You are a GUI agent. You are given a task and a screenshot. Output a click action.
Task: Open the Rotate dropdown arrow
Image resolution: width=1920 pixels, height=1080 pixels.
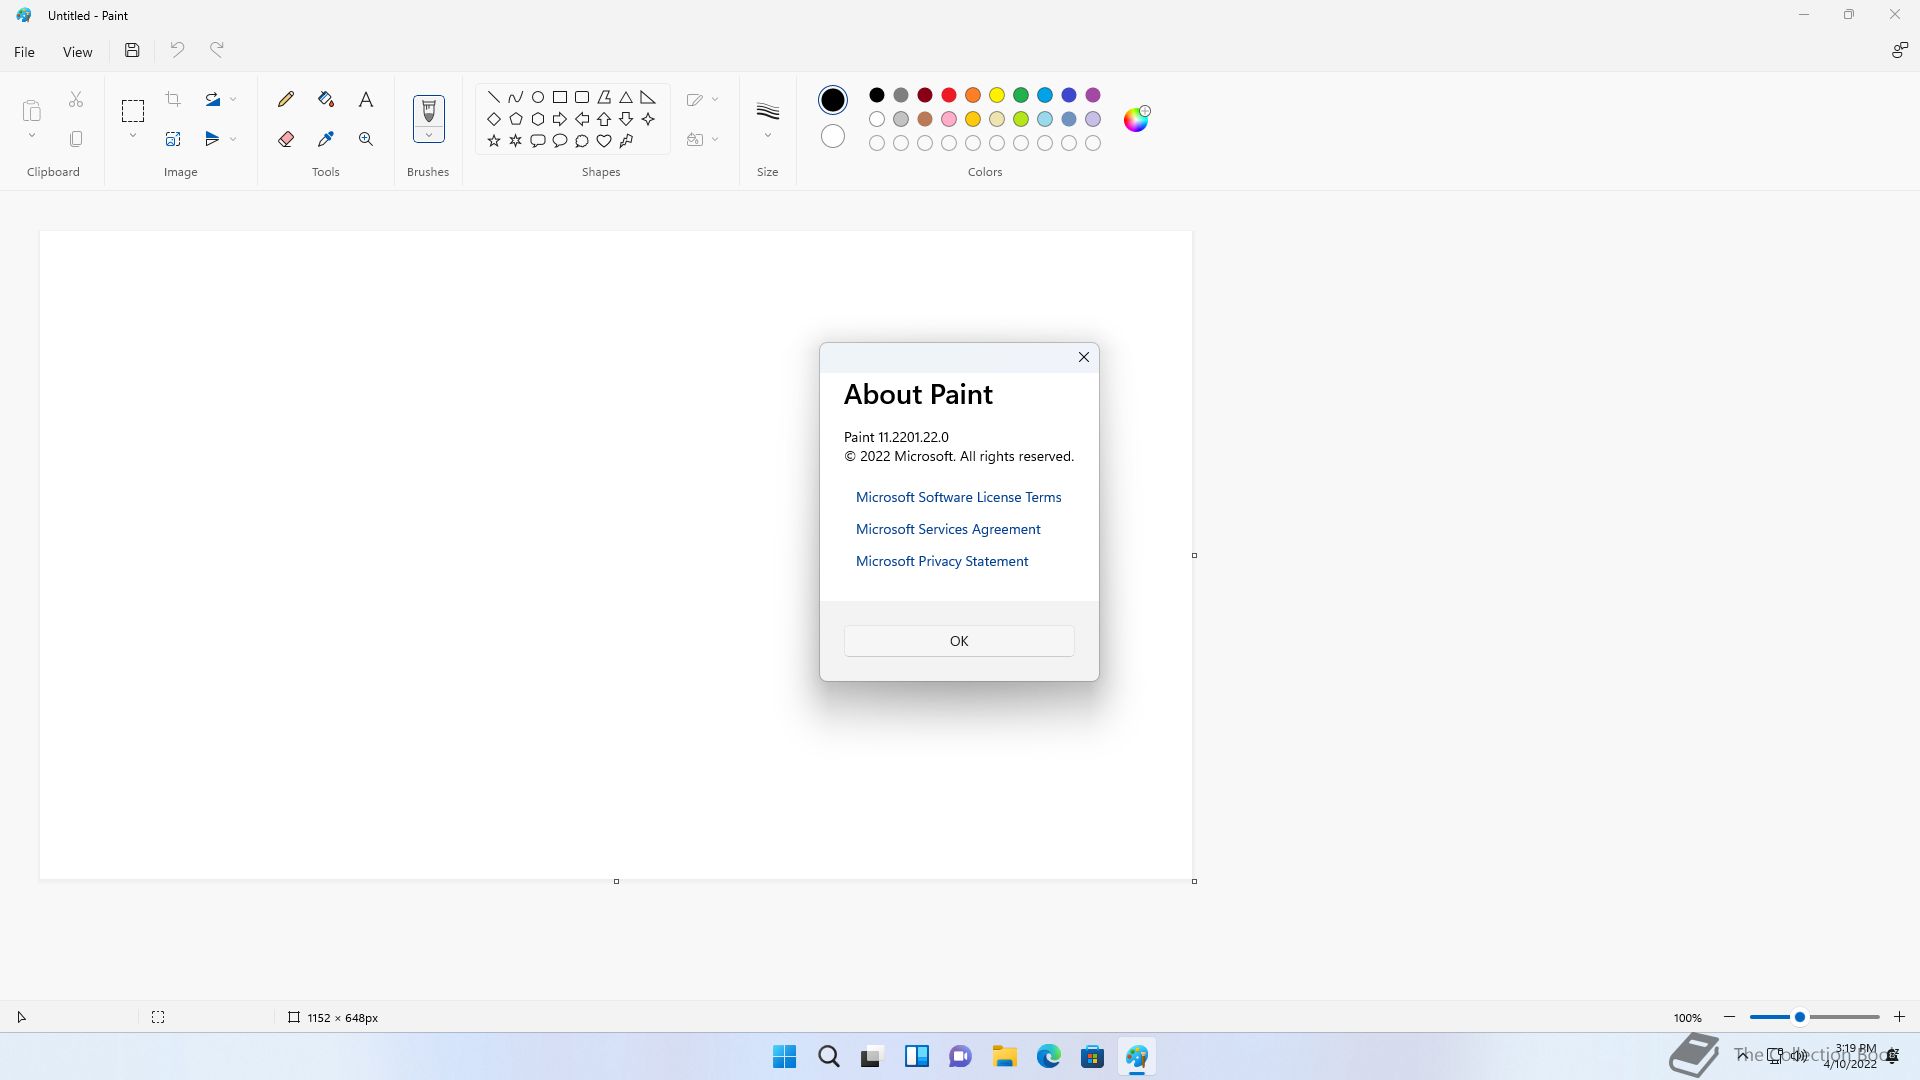pyautogui.click(x=233, y=99)
